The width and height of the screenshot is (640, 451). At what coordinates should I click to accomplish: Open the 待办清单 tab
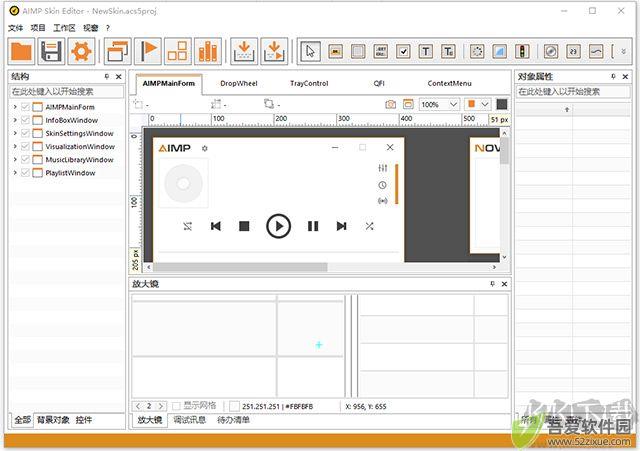point(233,420)
